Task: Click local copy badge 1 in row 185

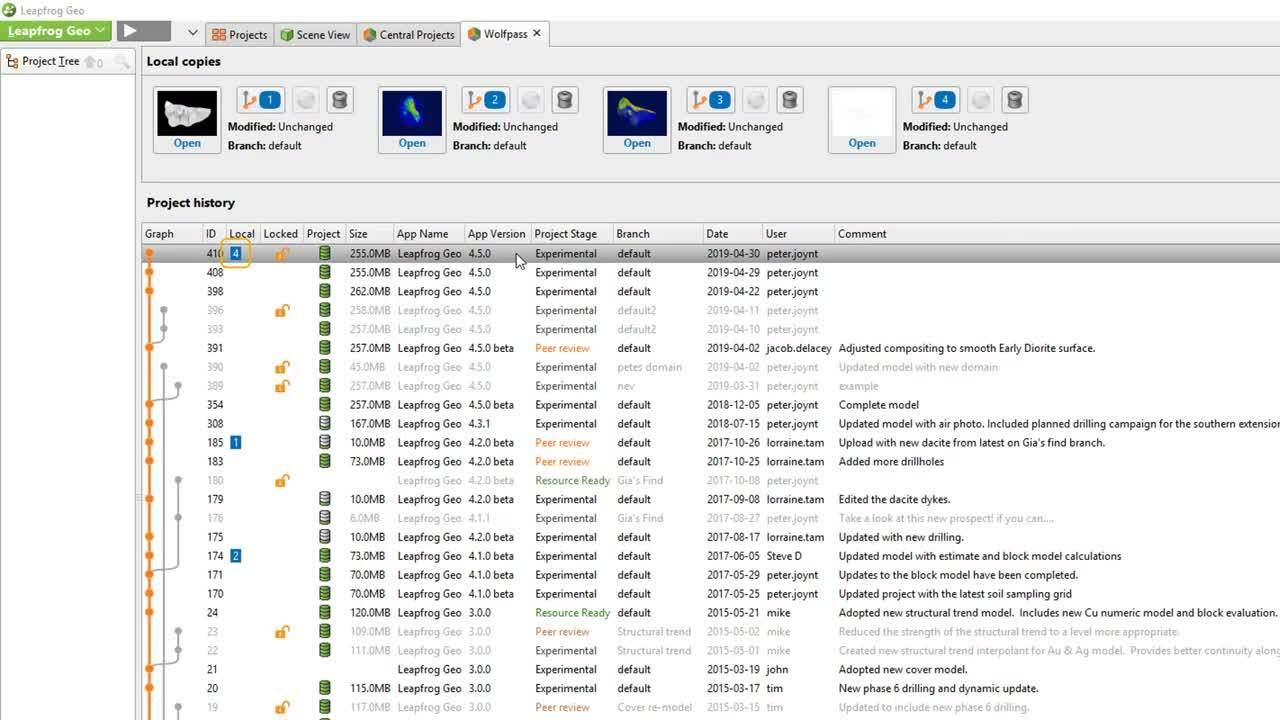Action: coord(236,443)
